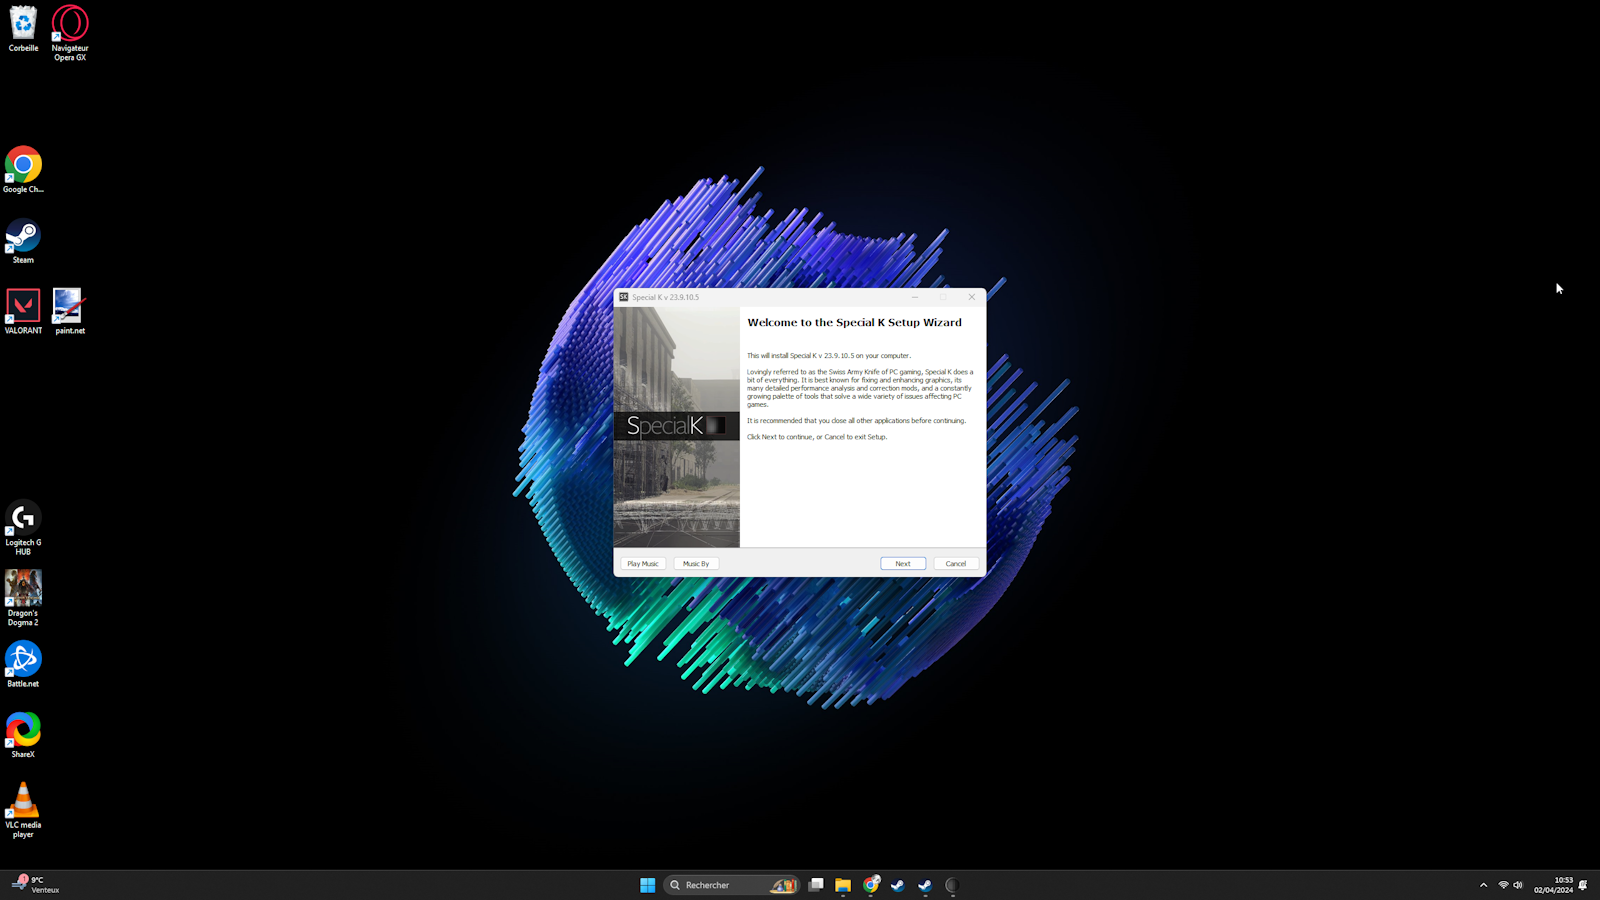Select the VLC media player icon

pos(23,810)
